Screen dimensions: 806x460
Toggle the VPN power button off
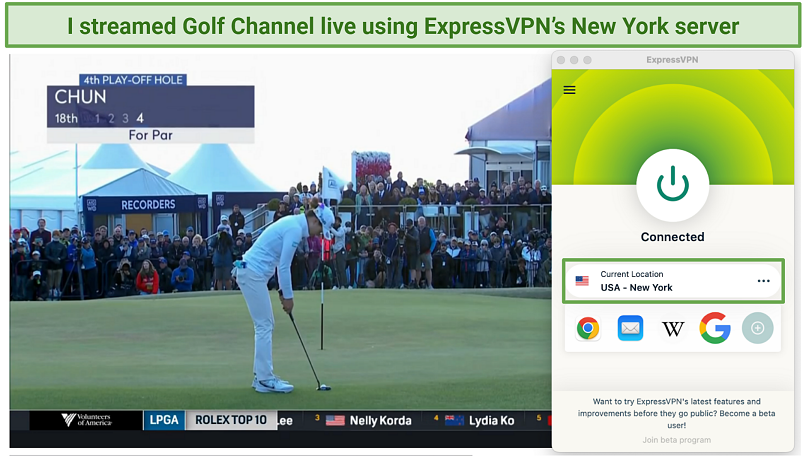[x=672, y=185]
